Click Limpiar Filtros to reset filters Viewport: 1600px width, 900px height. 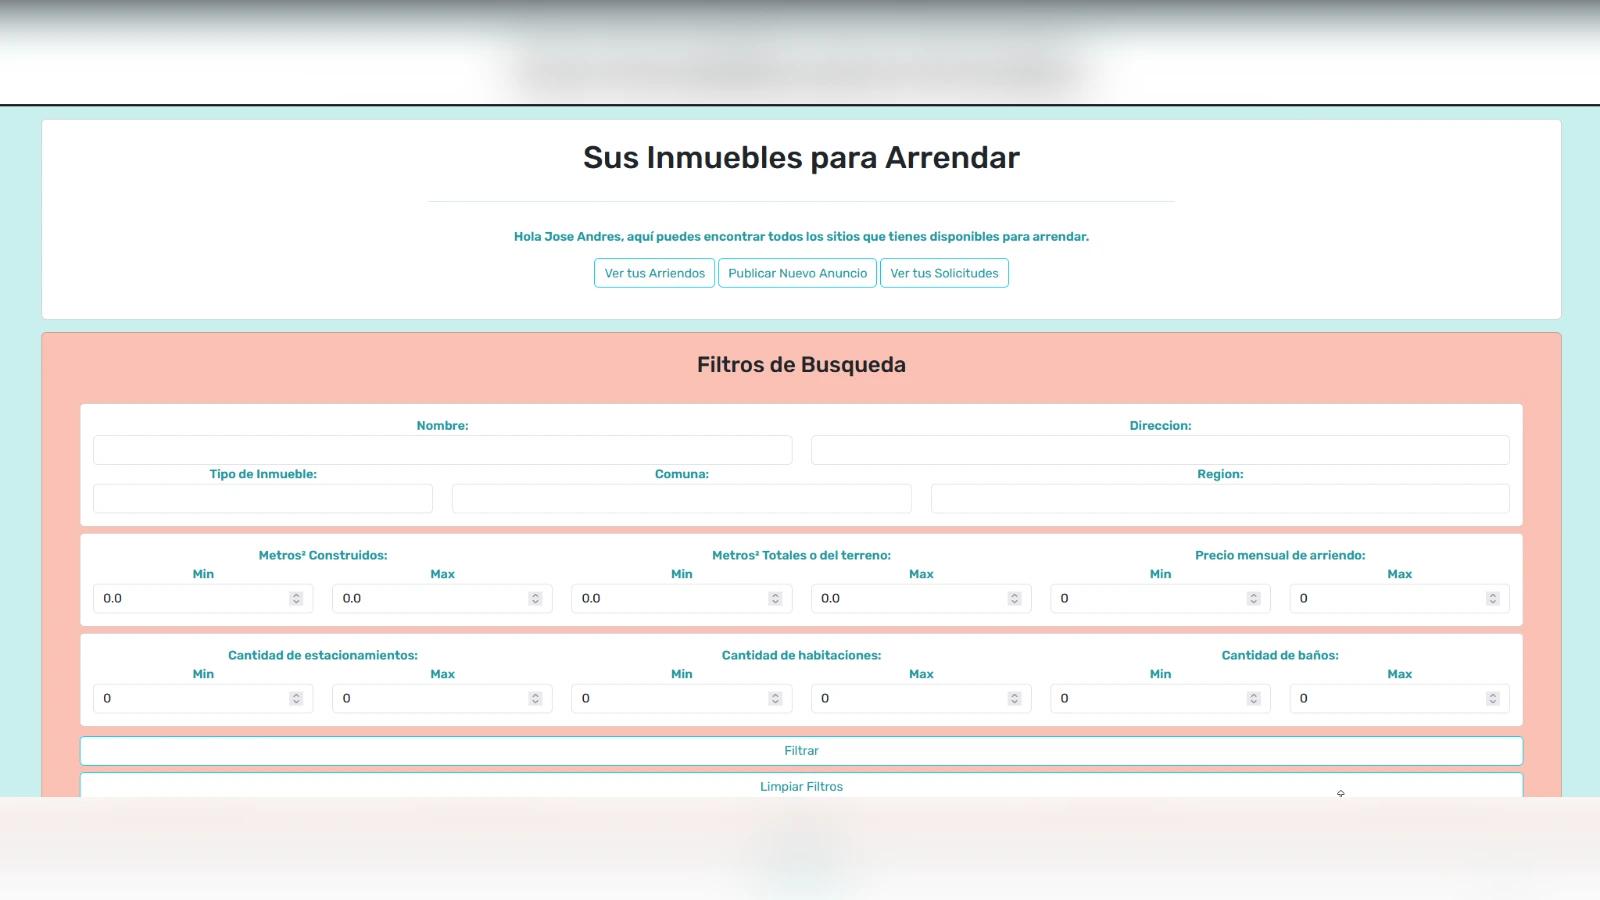tap(800, 786)
